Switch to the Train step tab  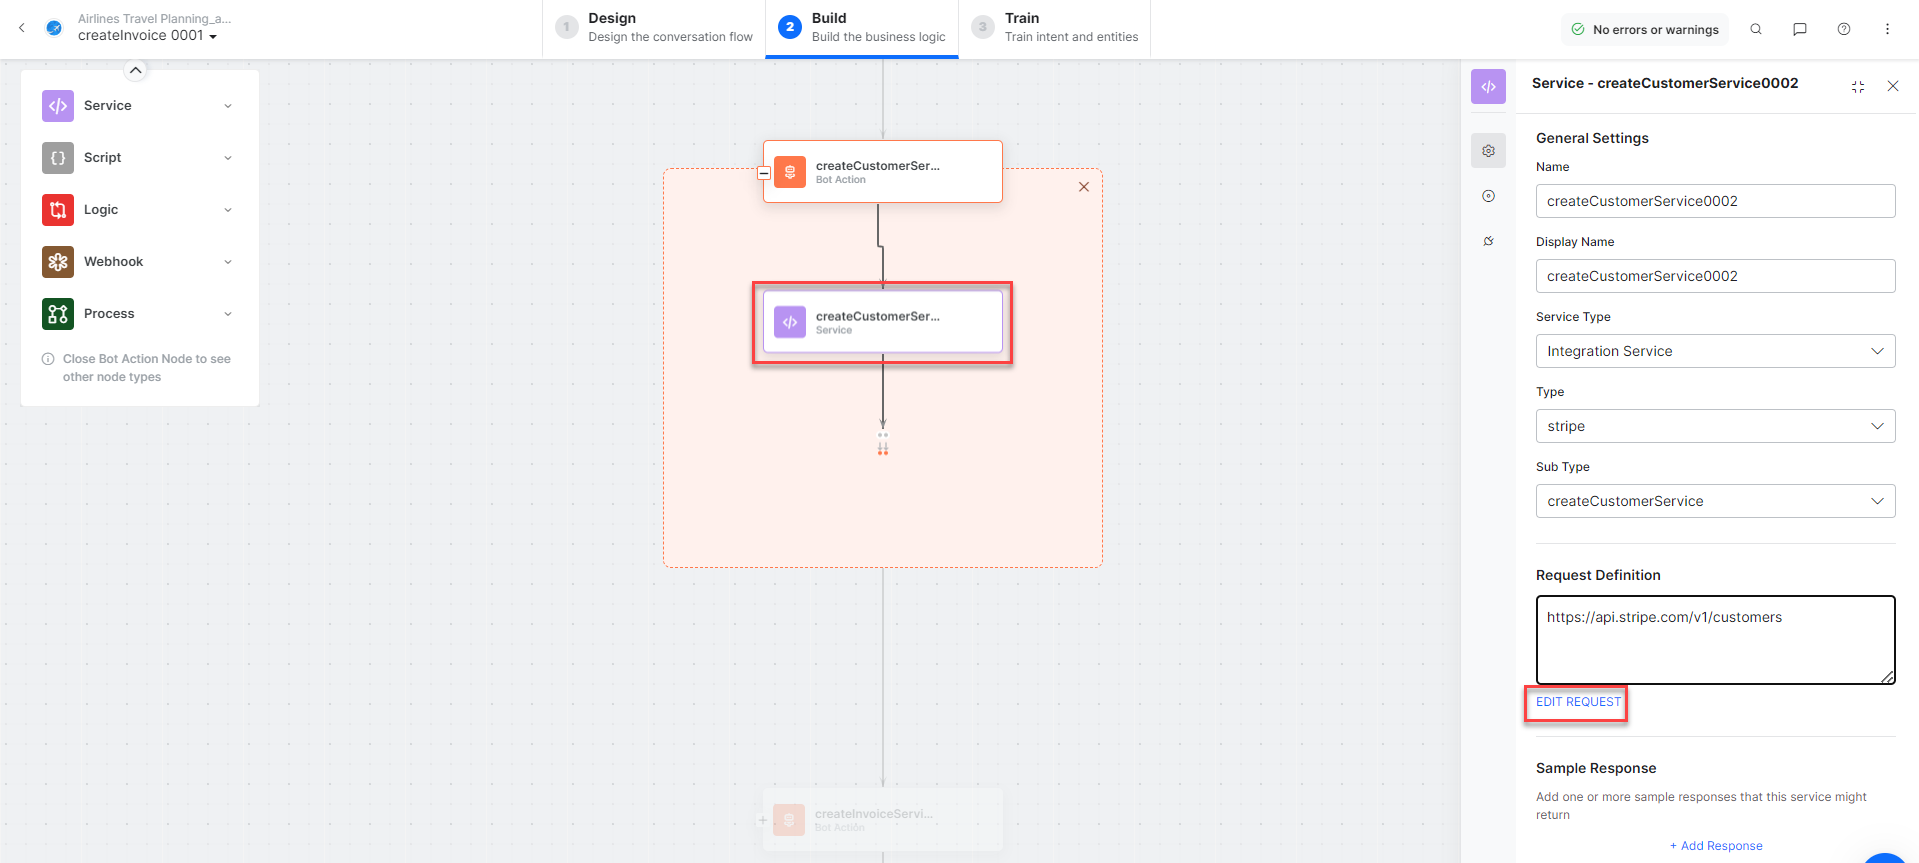[x=1055, y=28]
